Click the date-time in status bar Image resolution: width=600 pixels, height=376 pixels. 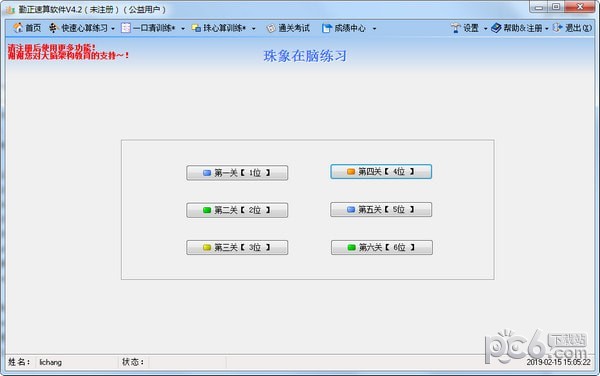tap(558, 362)
